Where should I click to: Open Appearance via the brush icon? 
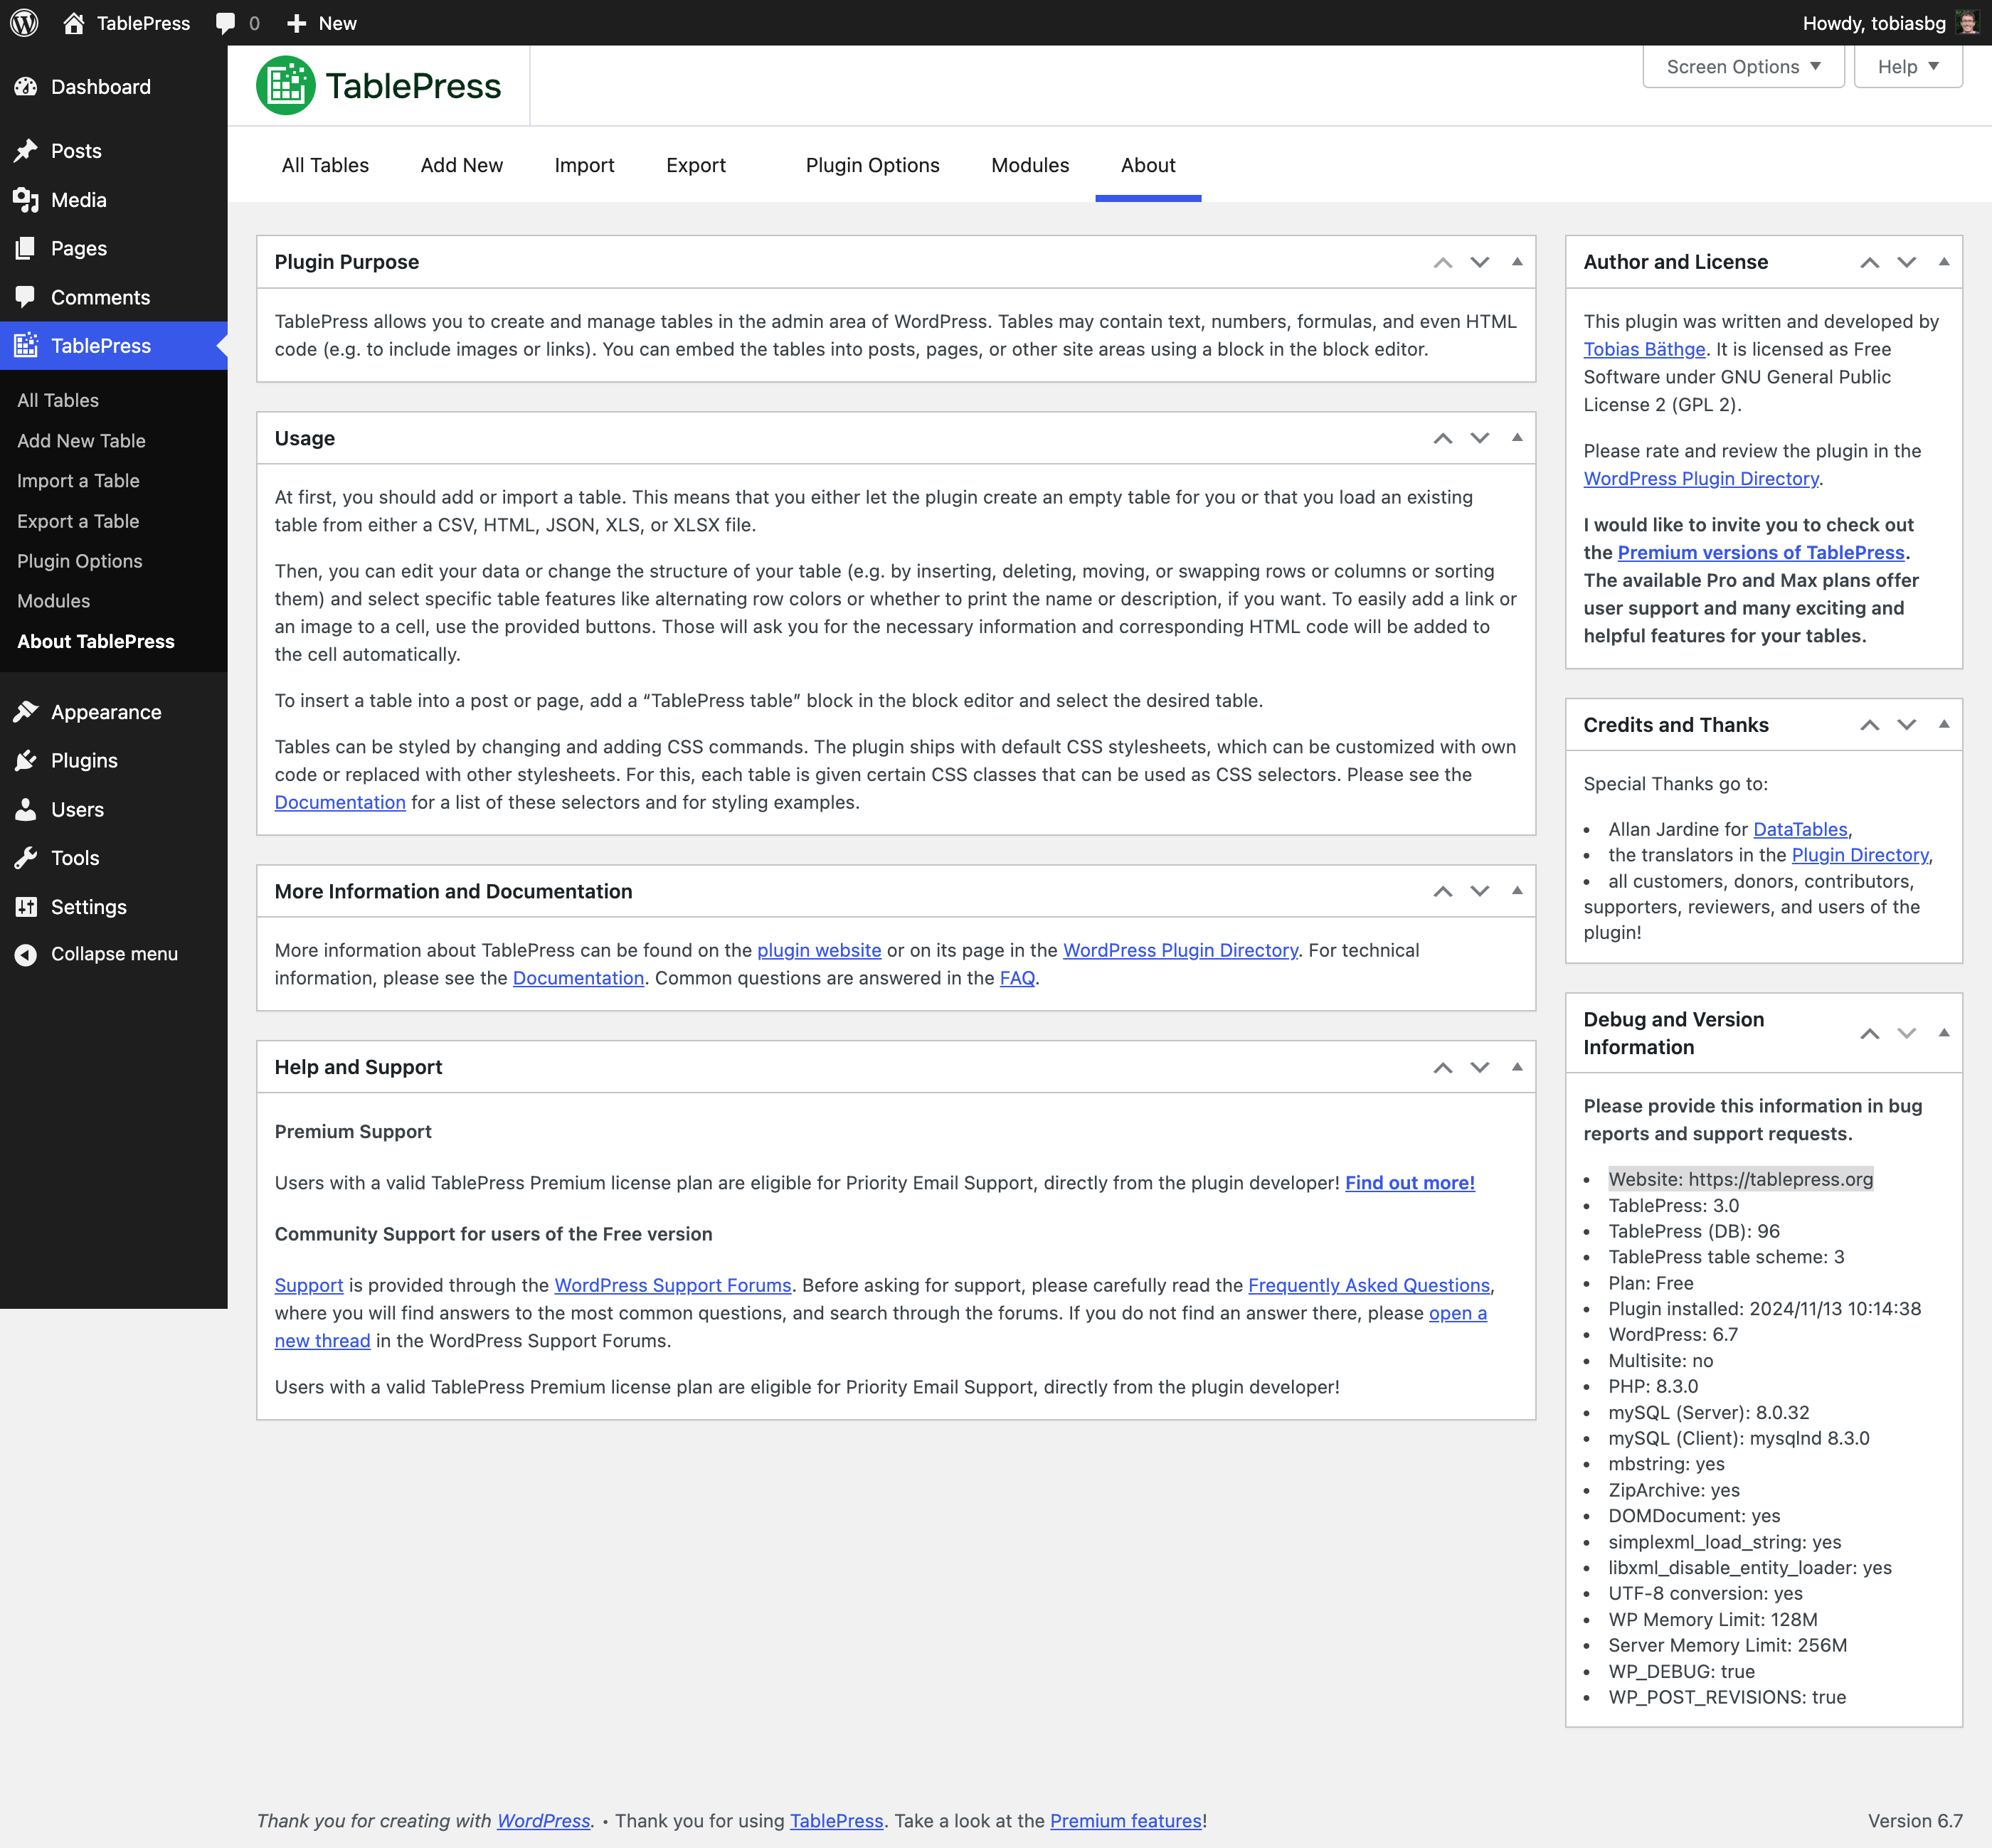[26, 711]
